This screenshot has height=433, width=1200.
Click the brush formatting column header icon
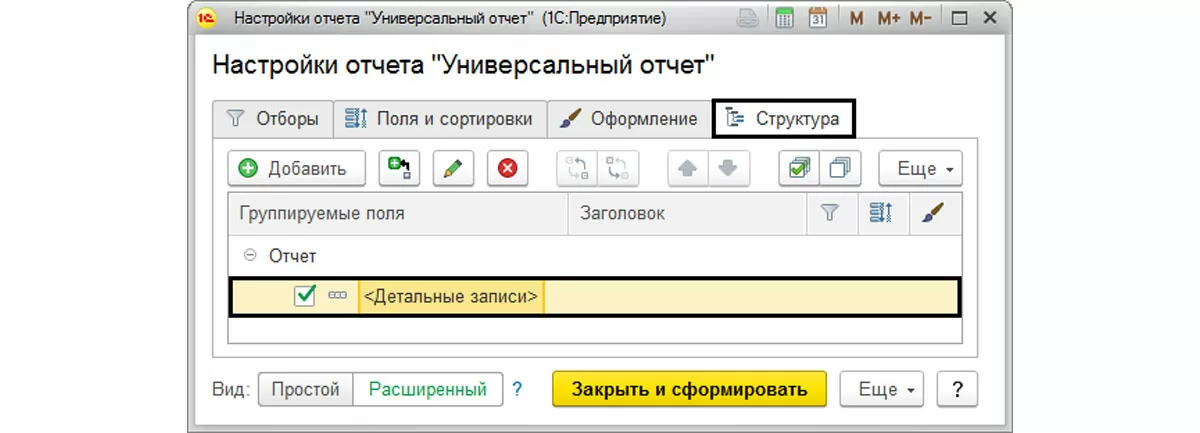[x=932, y=213]
